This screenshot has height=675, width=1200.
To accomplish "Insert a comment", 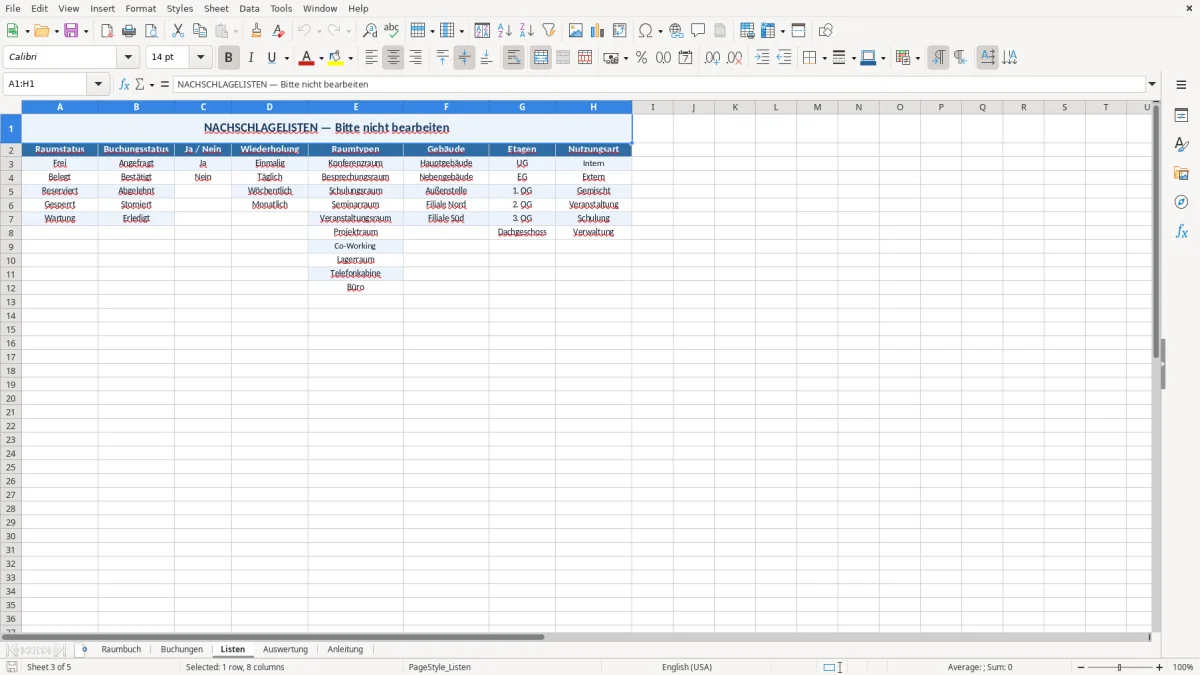I will click(x=698, y=31).
